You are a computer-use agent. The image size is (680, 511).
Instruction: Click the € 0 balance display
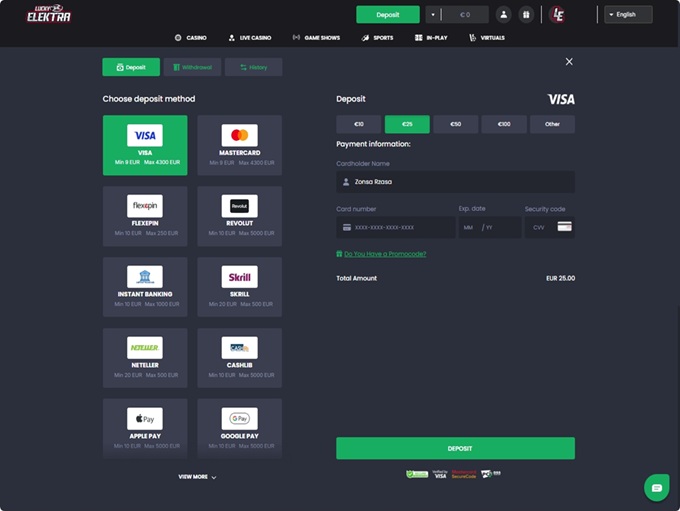click(465, 15)
